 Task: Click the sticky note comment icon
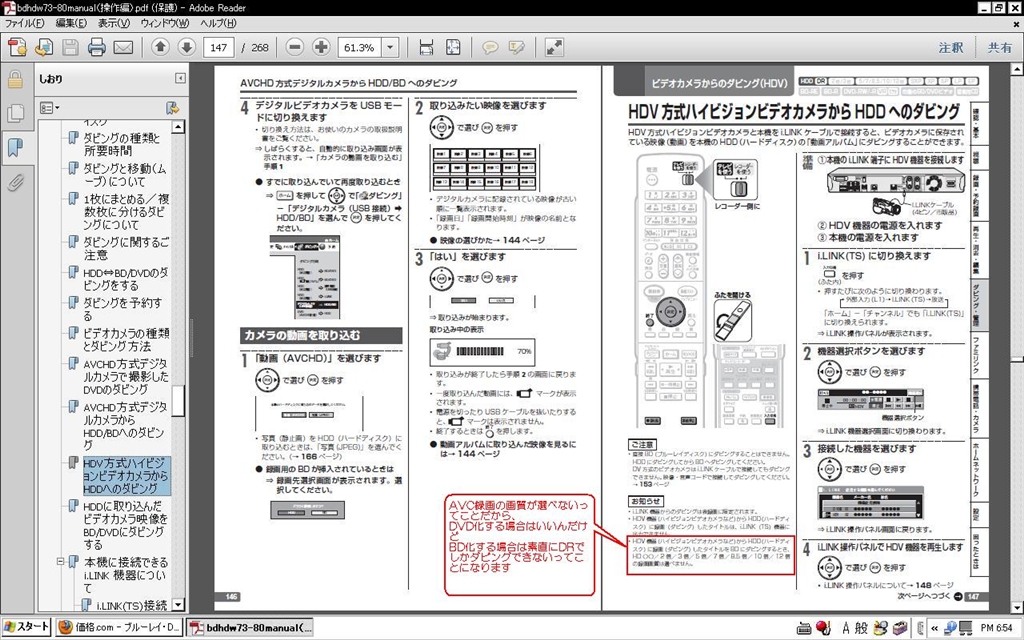[x=490, y=48]
